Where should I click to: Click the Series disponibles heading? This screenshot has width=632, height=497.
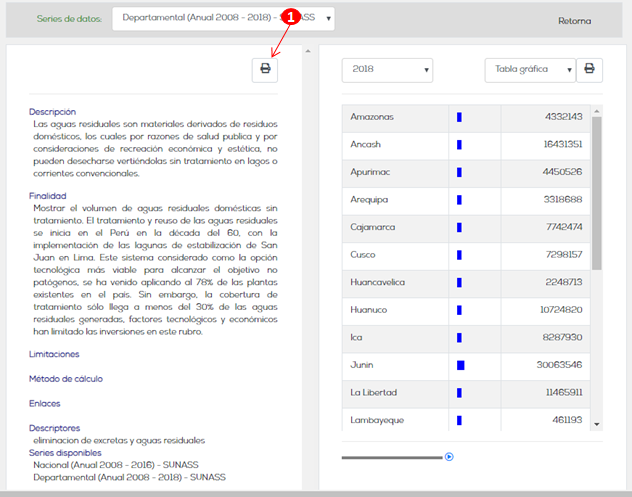65,453
